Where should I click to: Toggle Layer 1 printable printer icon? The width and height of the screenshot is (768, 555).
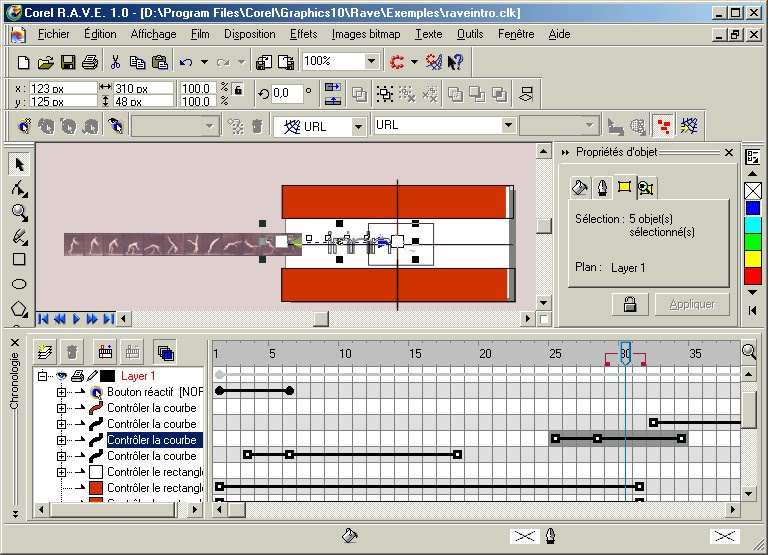(x=77, y=376)
